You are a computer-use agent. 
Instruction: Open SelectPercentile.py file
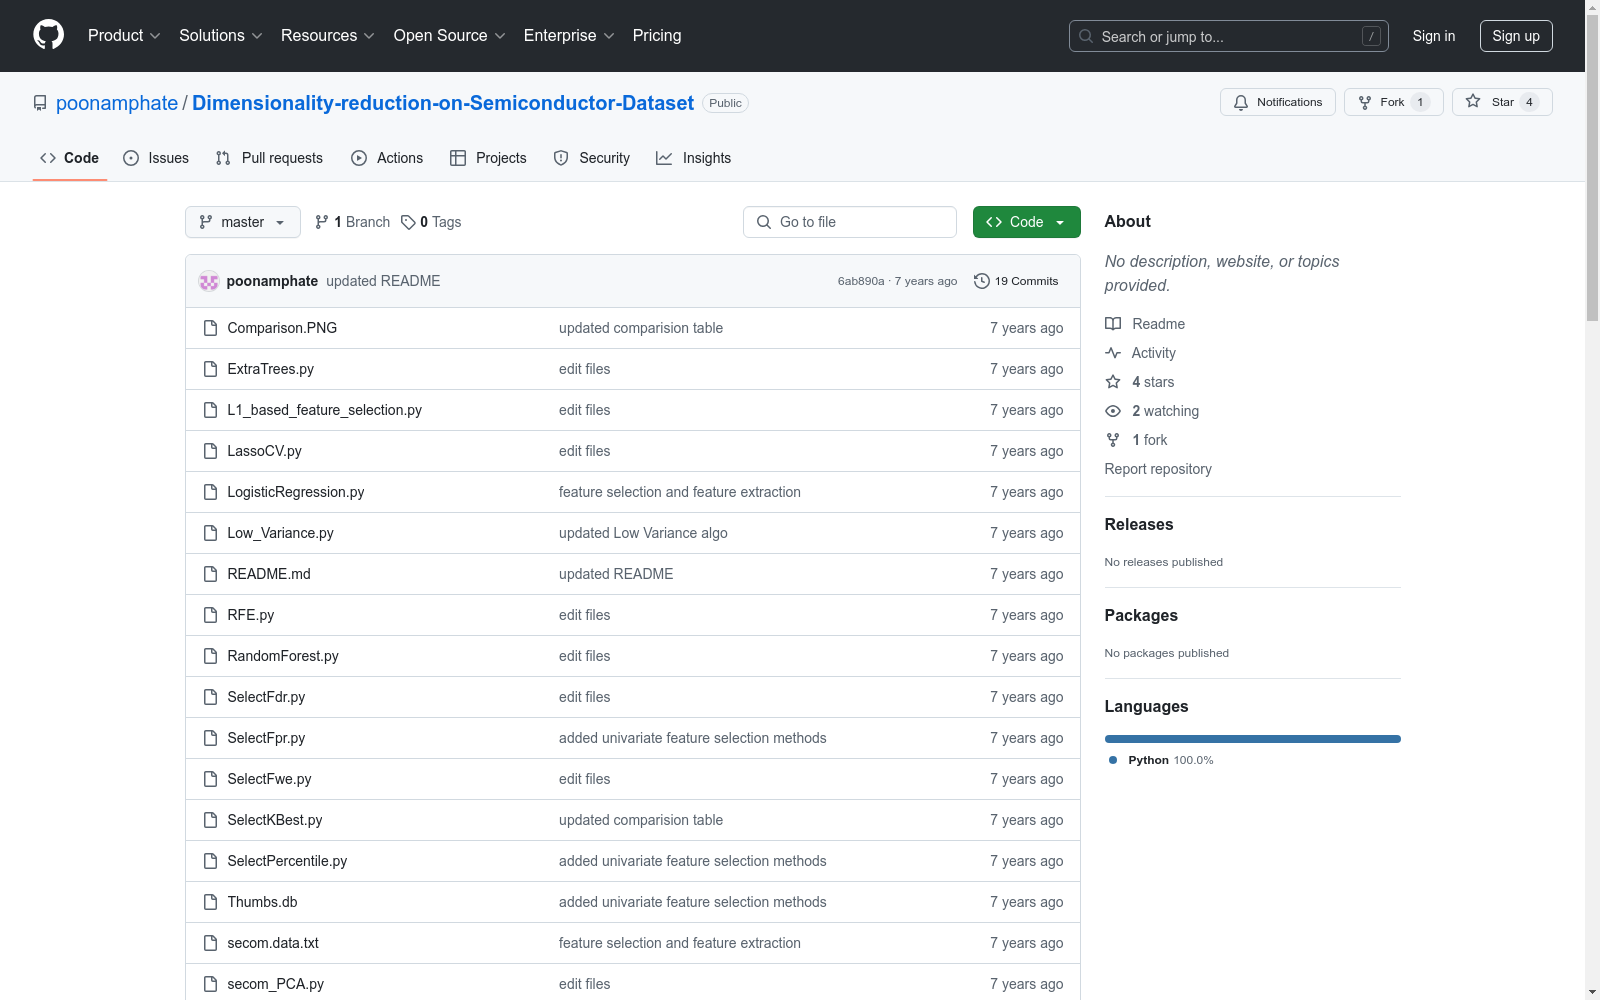coord(287,861)
